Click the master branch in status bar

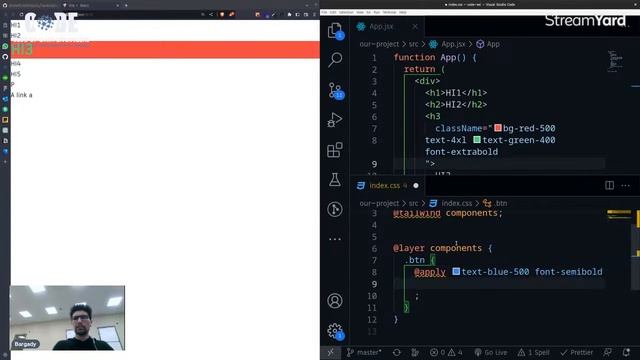pyautogui.click(x=364, y=352)
